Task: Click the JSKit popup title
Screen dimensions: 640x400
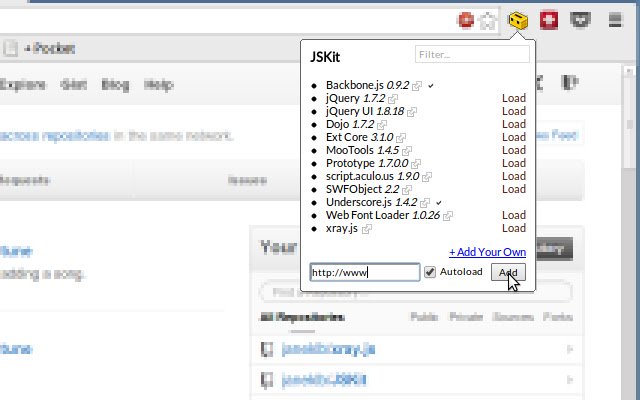Action: pos(325,57)
